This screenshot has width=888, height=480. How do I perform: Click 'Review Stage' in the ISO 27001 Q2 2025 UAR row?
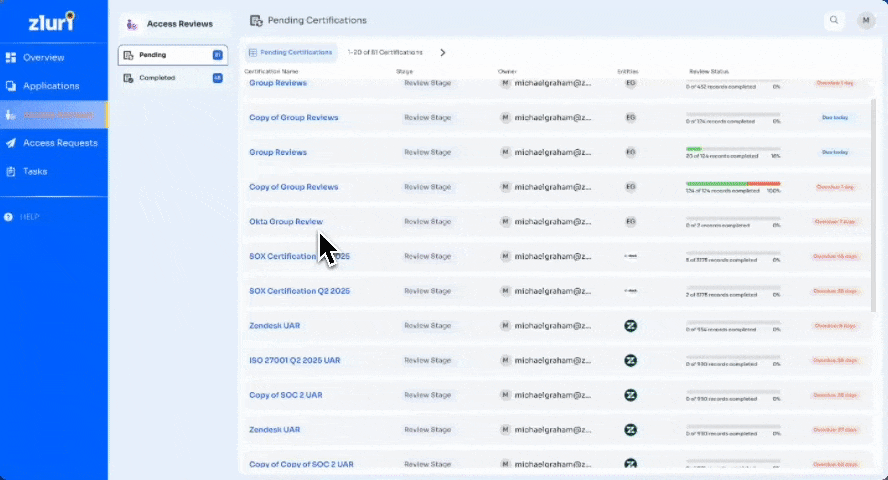tap(428, 360)
